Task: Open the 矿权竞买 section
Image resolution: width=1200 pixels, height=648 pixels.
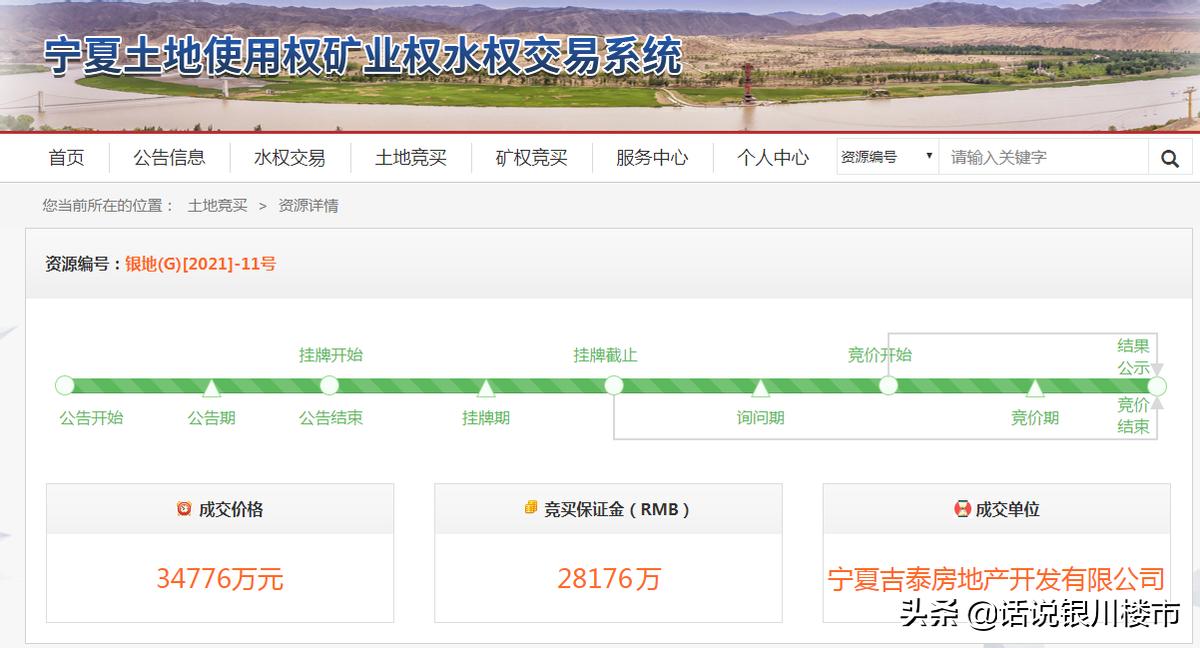Action: pyautogui.click(x=530, y=157)
